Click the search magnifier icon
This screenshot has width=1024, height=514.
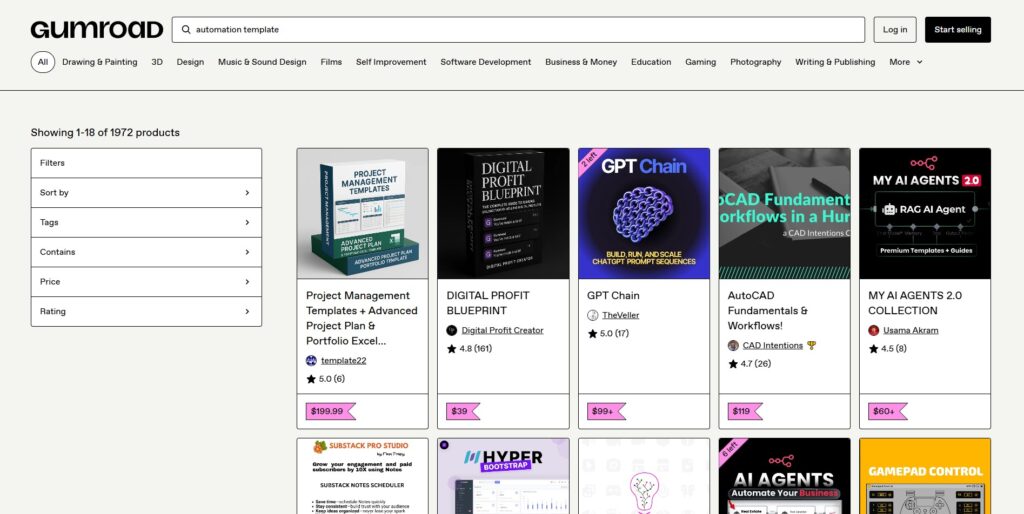186,30
